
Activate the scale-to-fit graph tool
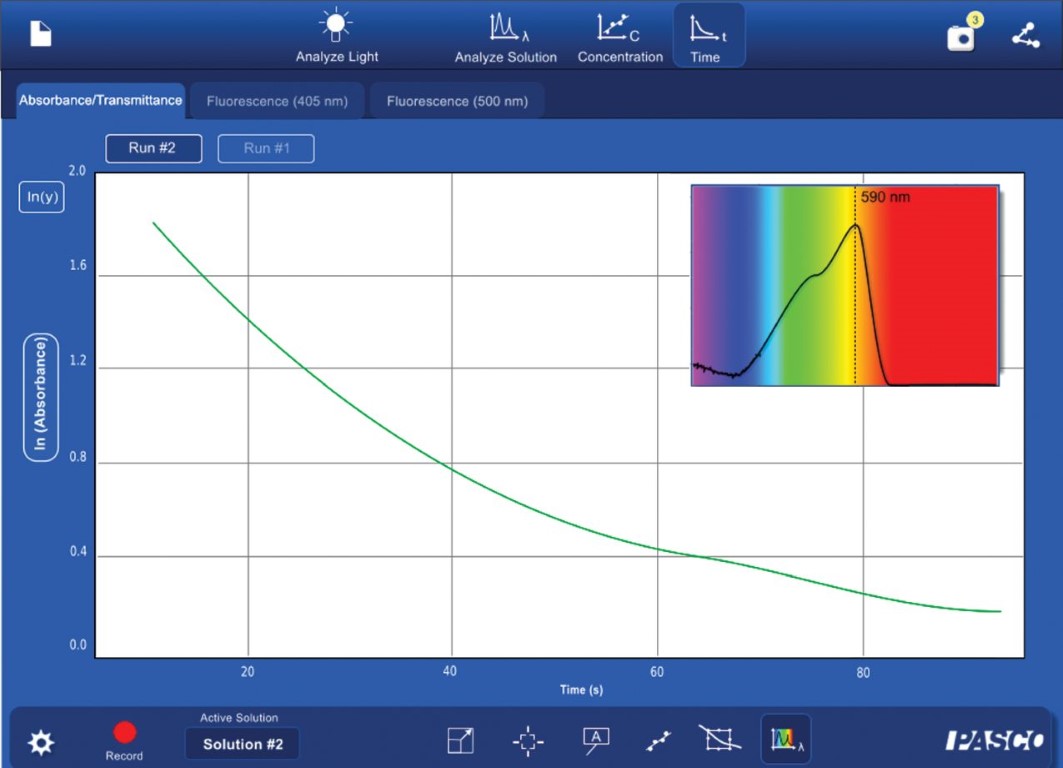click(x=460, y=741)
